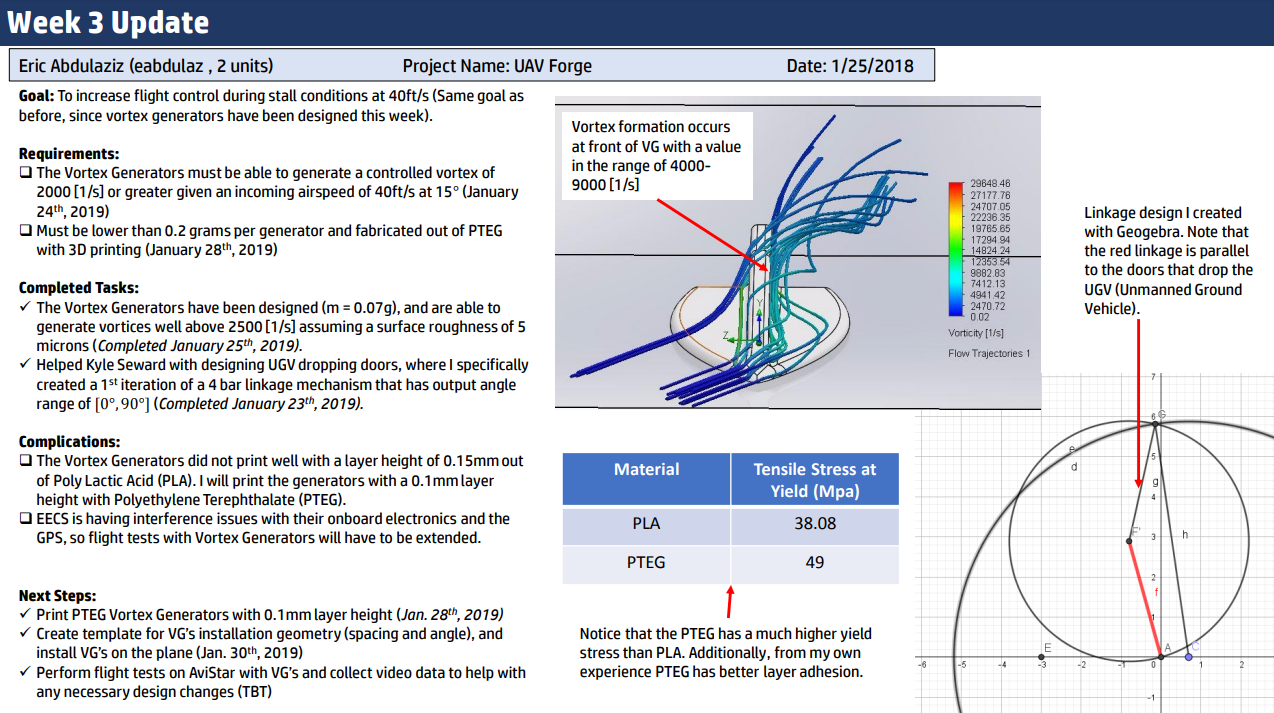Tick the box beside "The Vortex Generators must be able"
The width and height of the screenshot is (1274, 713).
pyautogui.click(x=25, y=173)
